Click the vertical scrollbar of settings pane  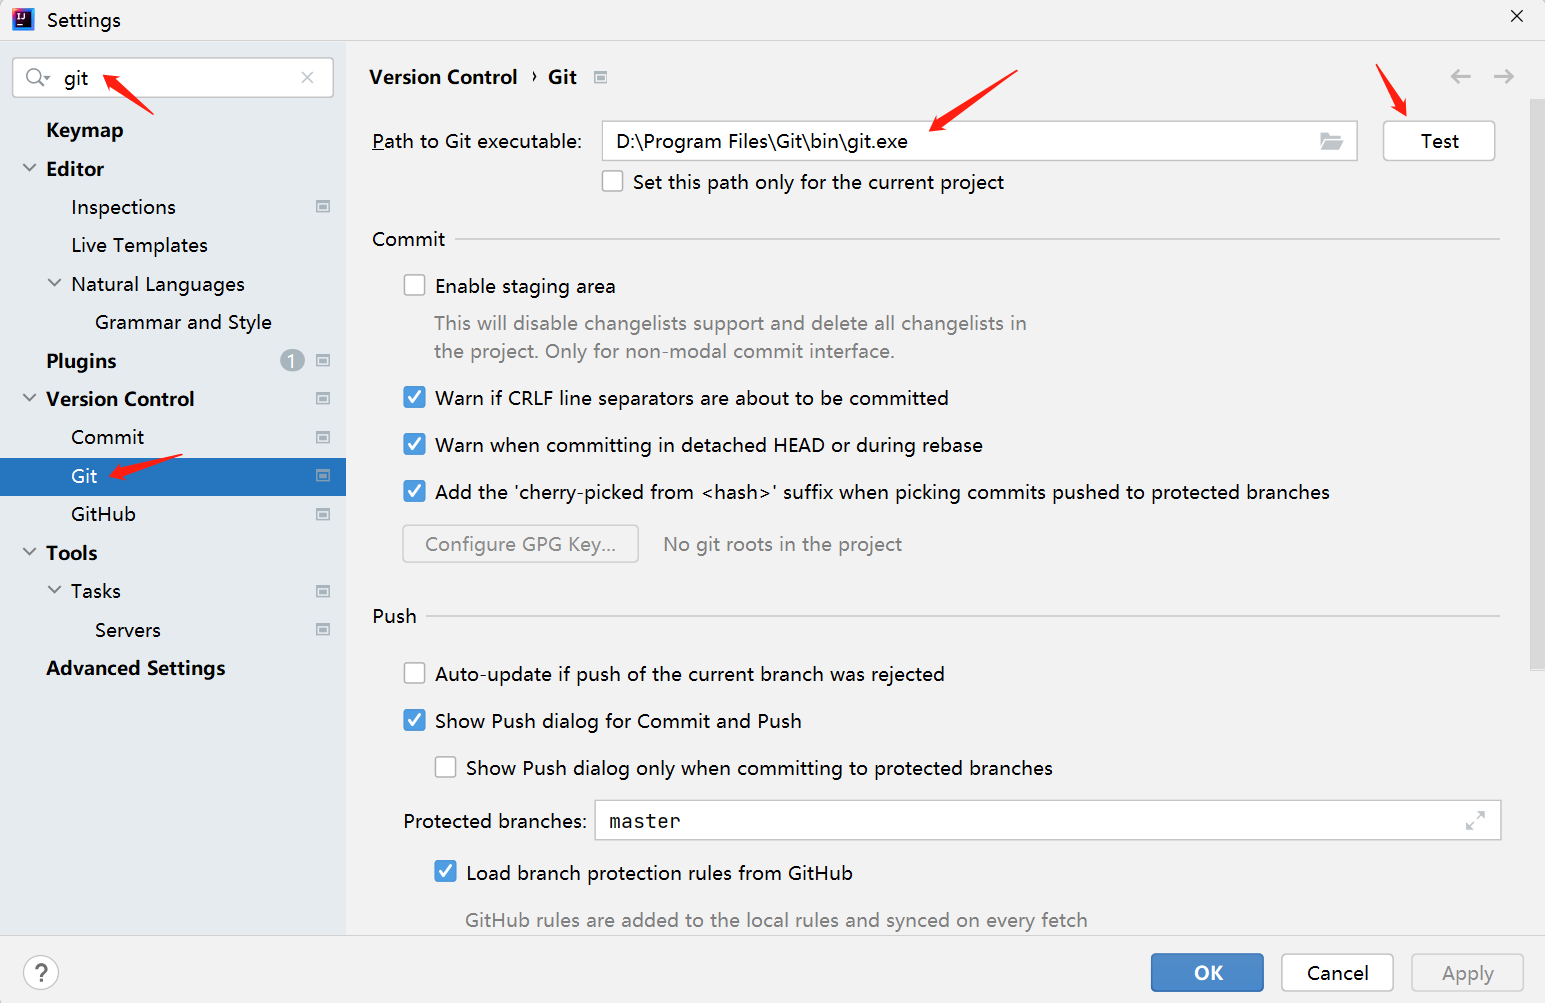(1537, 385)
